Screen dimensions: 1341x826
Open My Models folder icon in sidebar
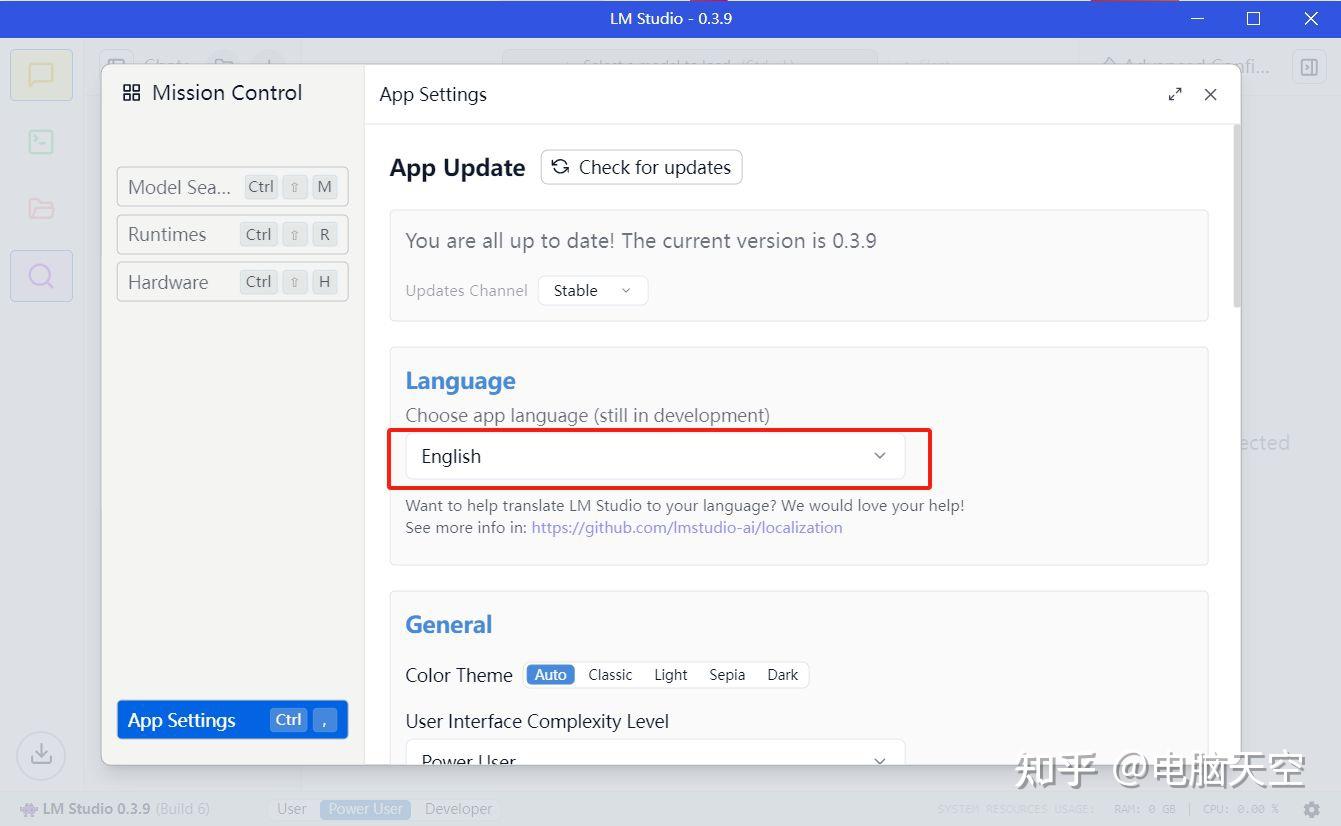click(41, 208)
